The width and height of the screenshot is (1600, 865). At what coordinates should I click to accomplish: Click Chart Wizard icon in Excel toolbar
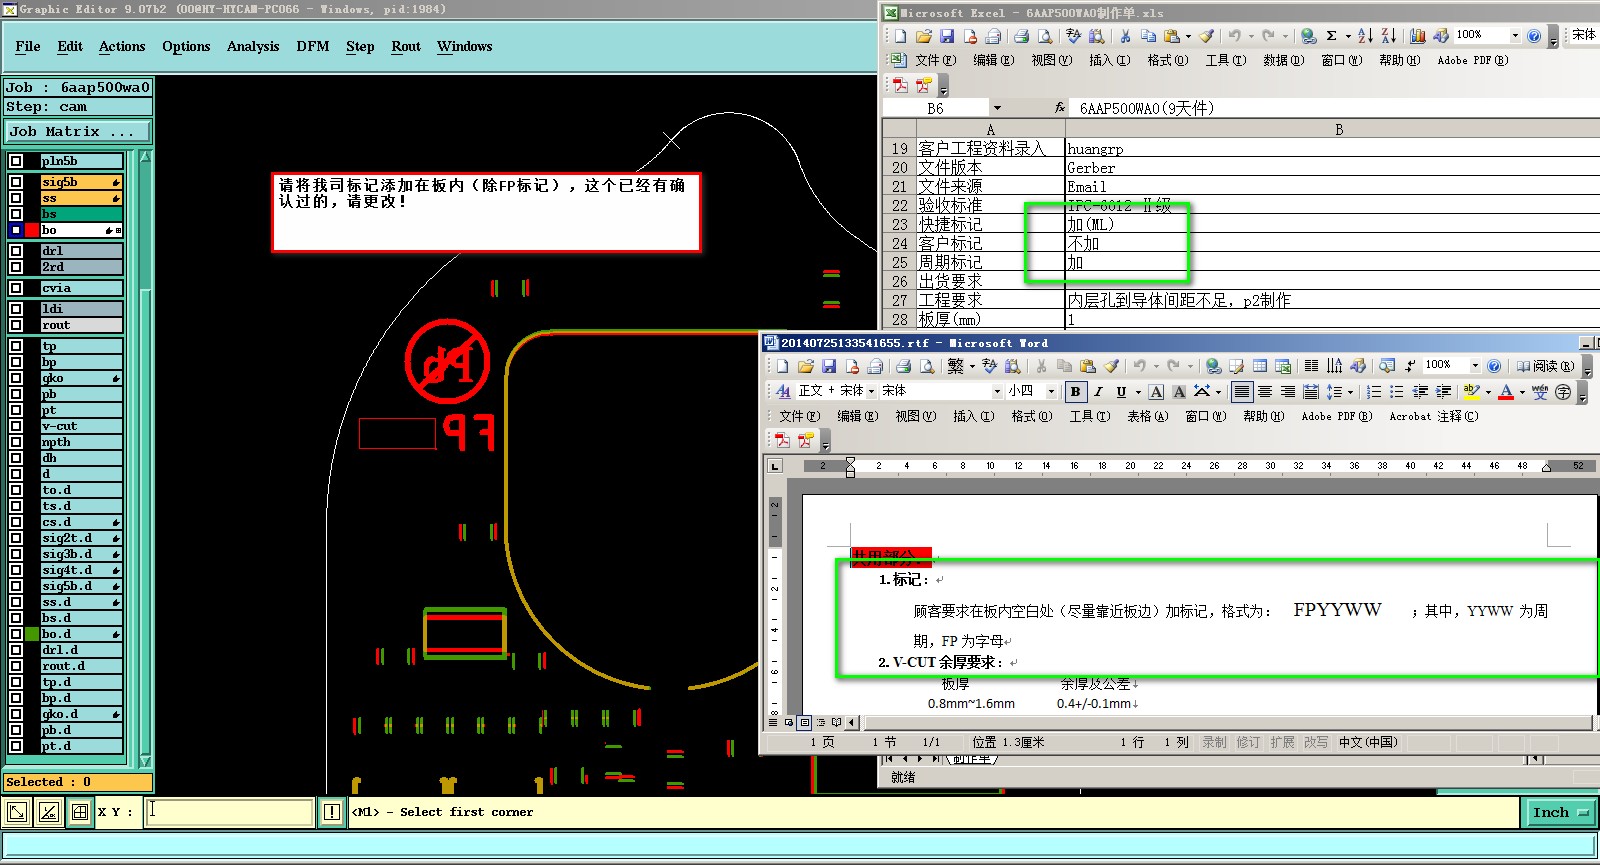click(1417, 36)
